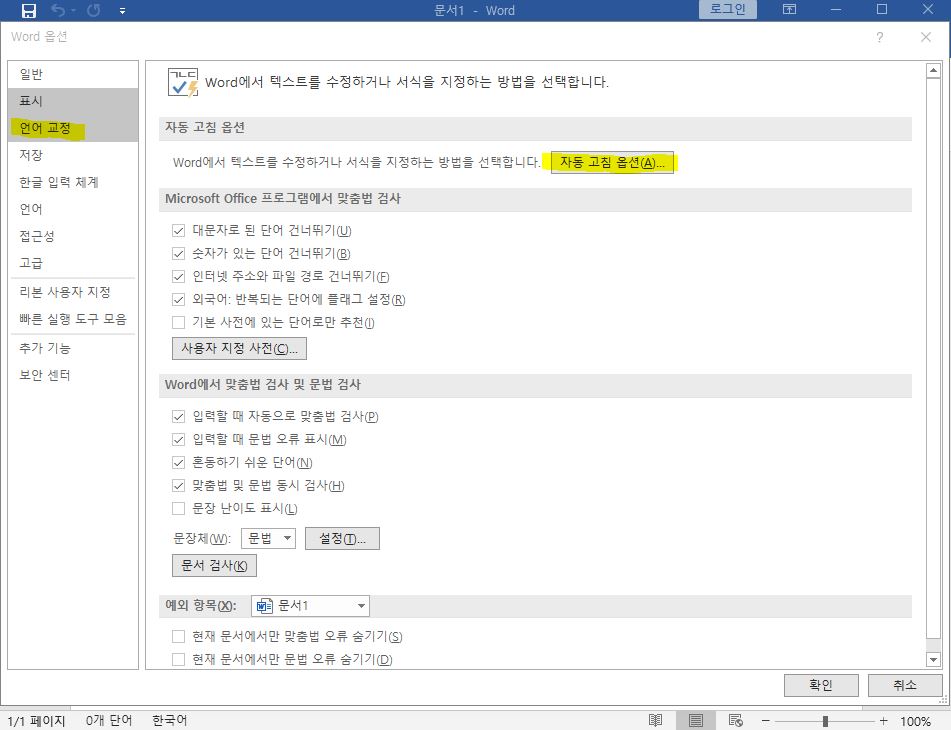Open the 접근성 category

click(x=73, y=236)
